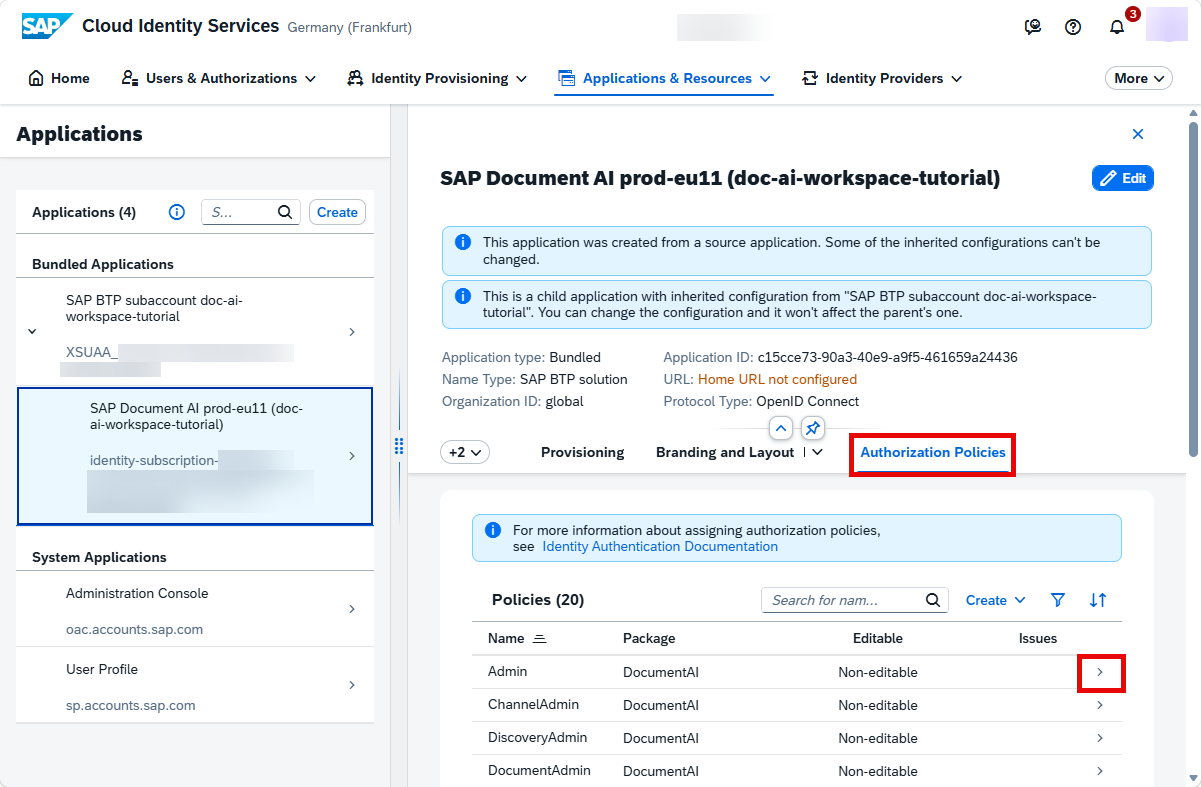This screenshot has height=787, width=1201.
Task: Open Identity Authentication Documentation link
Action: click(660, 546)
